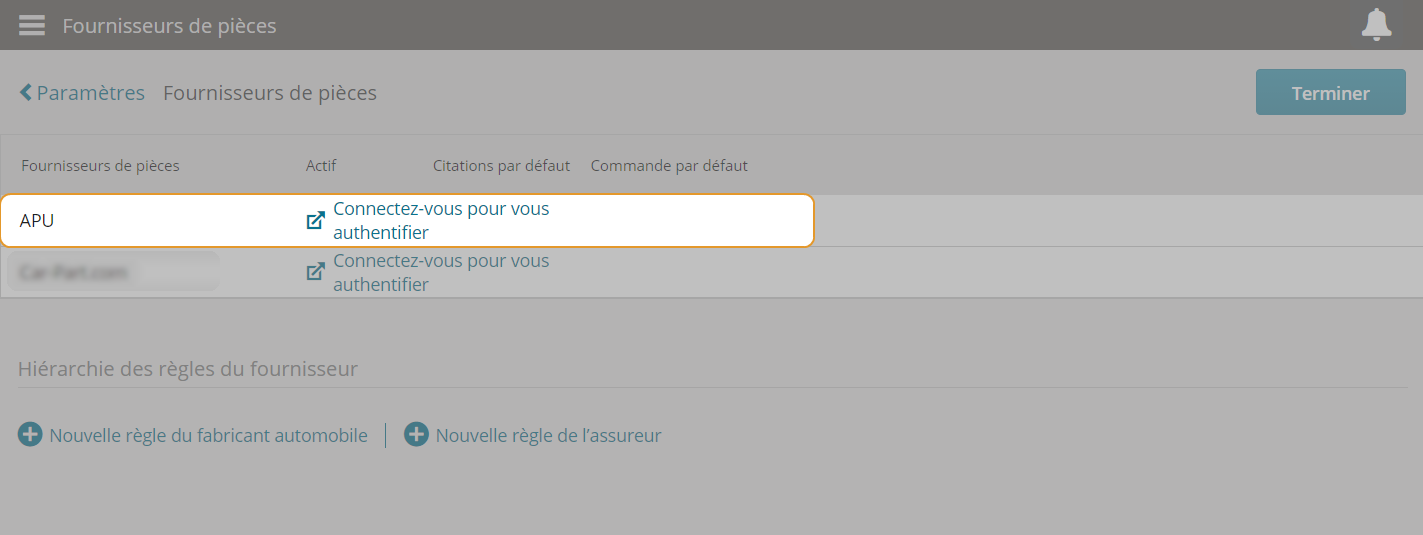Click the Citations par défaut column header
Image resolution: width=1423 pixels, height=535 pixels.
pyautogui.click(x=501, y=165)
